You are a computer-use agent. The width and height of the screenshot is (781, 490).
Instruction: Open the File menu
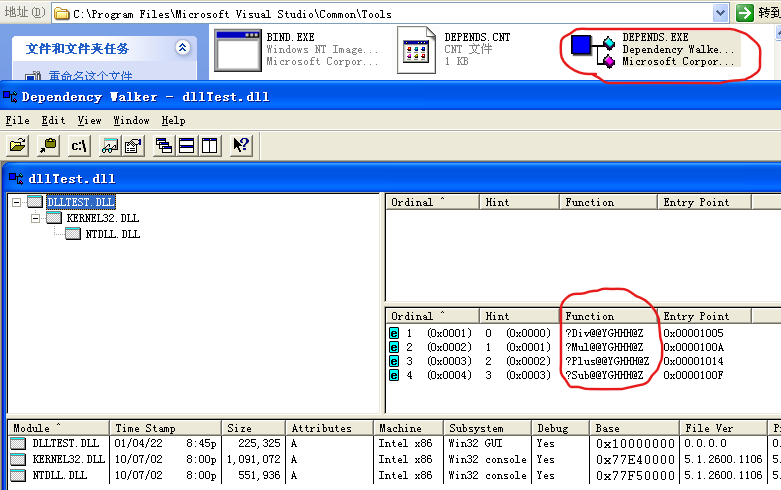point(17,121)
